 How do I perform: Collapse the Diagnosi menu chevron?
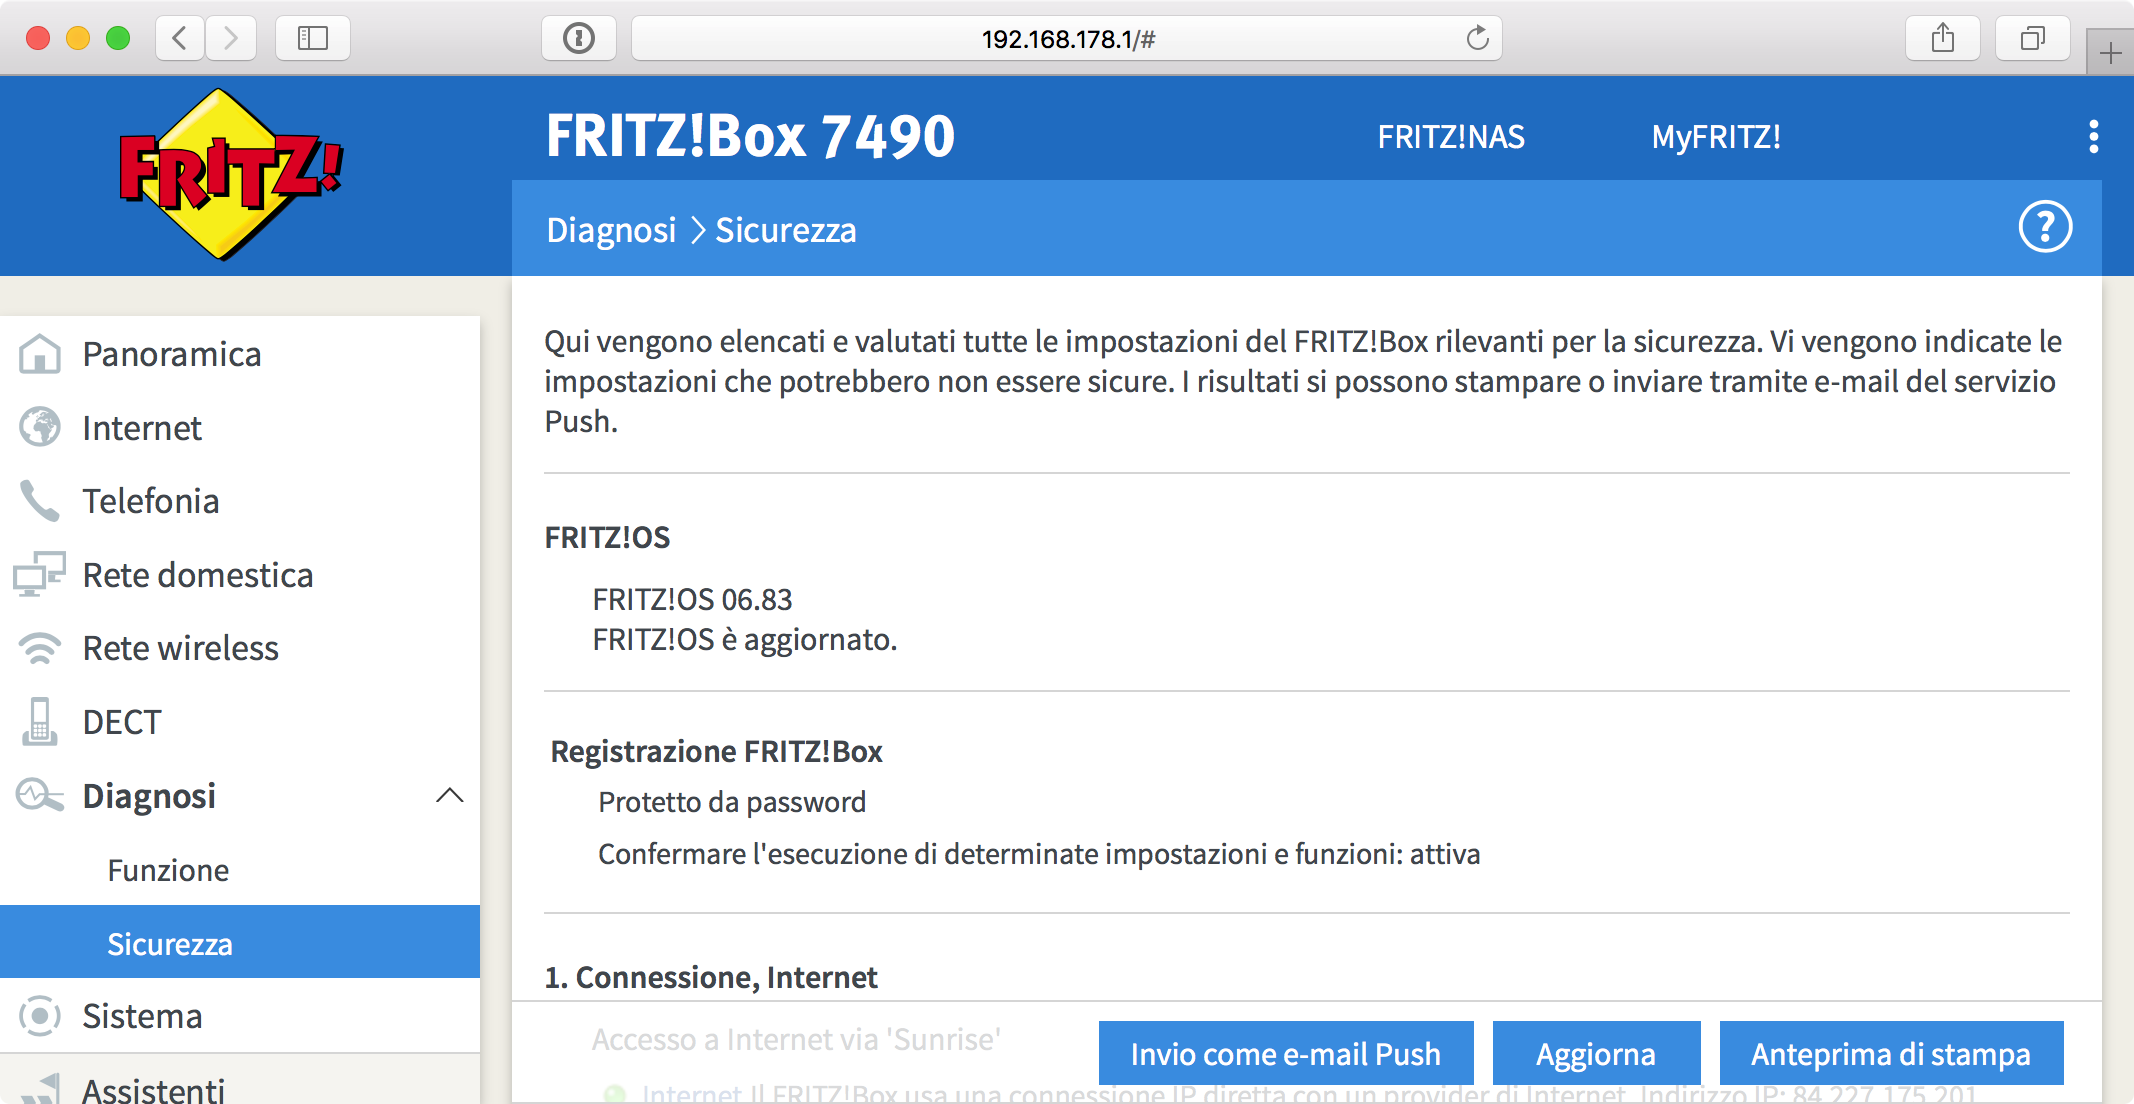click(x=450, y=796)
